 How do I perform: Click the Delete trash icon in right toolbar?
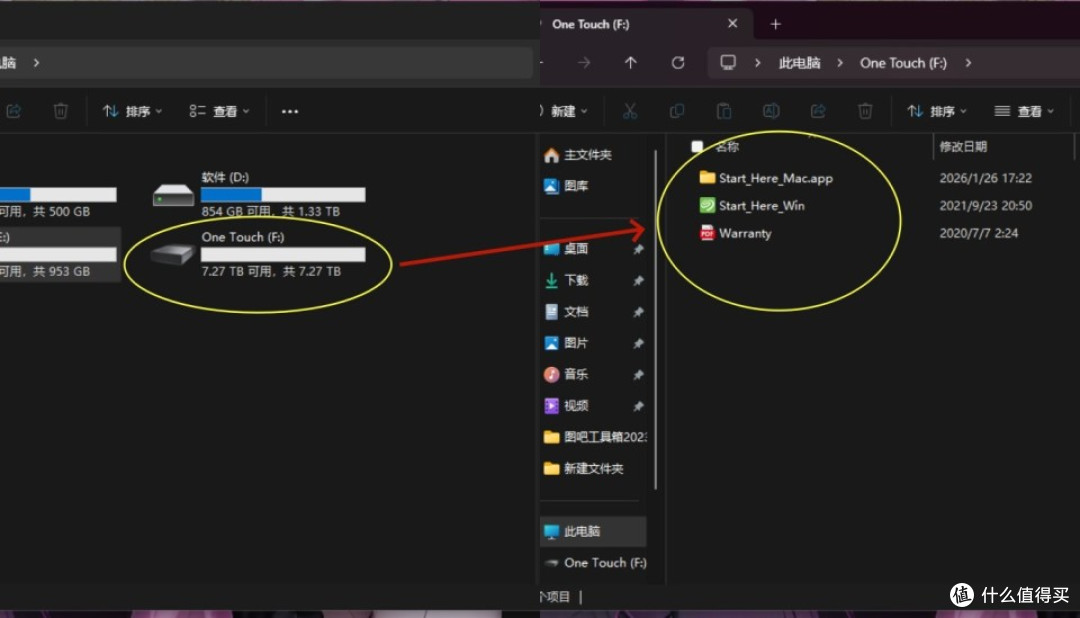(865, 111)
